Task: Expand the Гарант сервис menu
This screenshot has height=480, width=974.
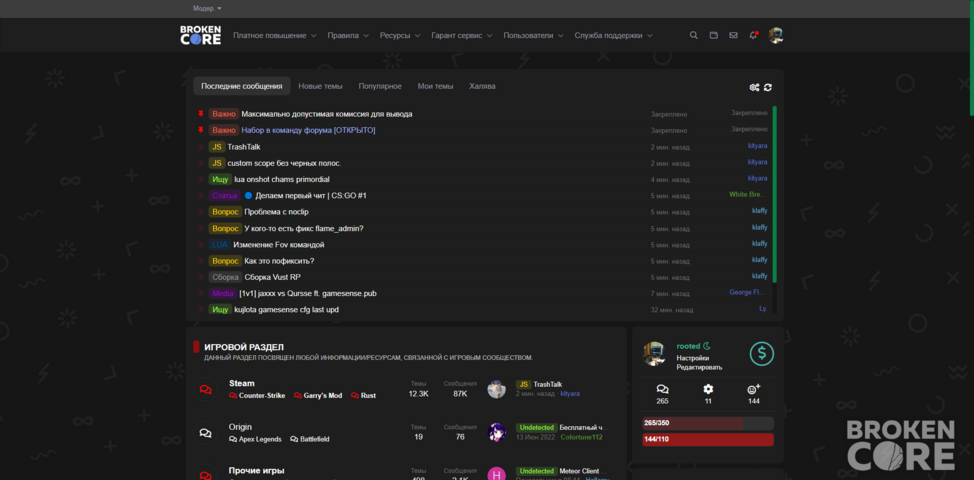Action: click(462, 36)
